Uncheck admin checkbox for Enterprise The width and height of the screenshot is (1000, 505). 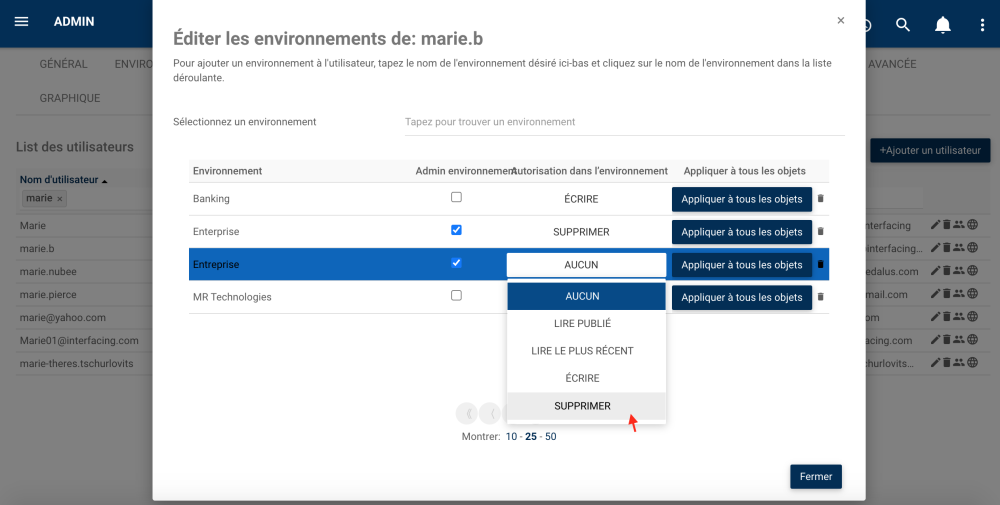click(x=456, y=230)
